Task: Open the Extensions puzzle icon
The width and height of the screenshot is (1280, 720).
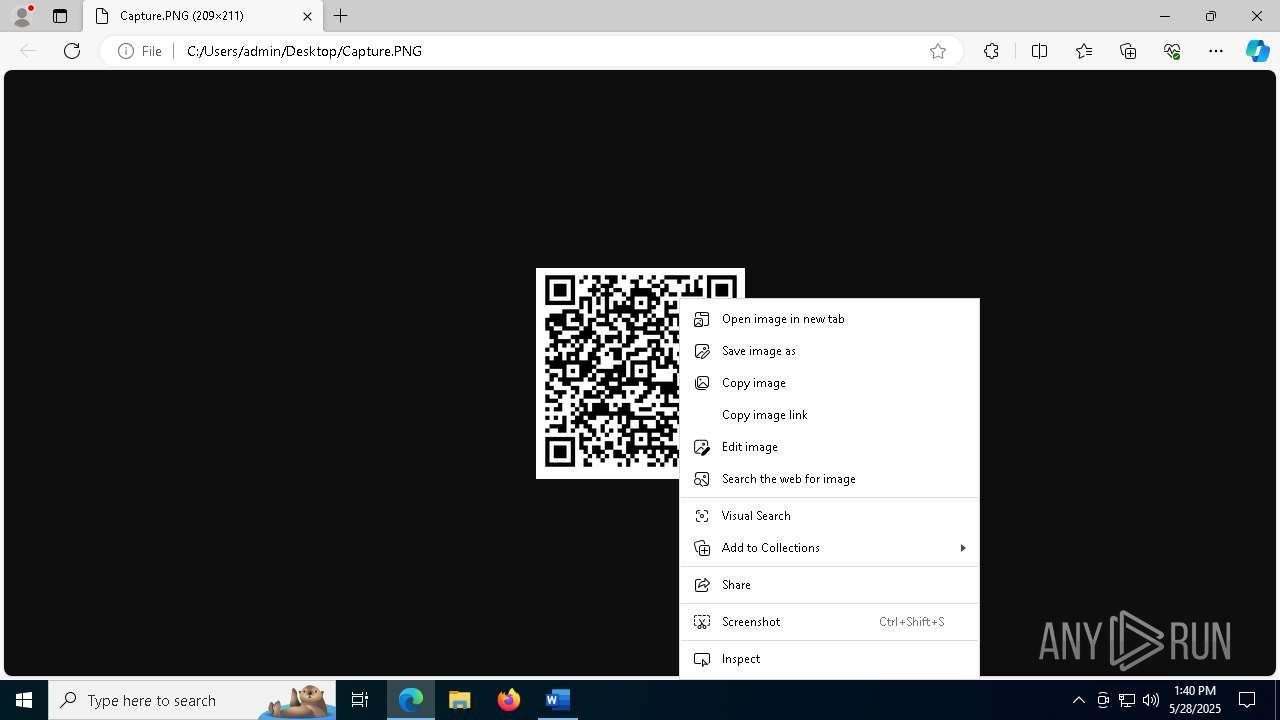Action: click(x=991, y=51)
